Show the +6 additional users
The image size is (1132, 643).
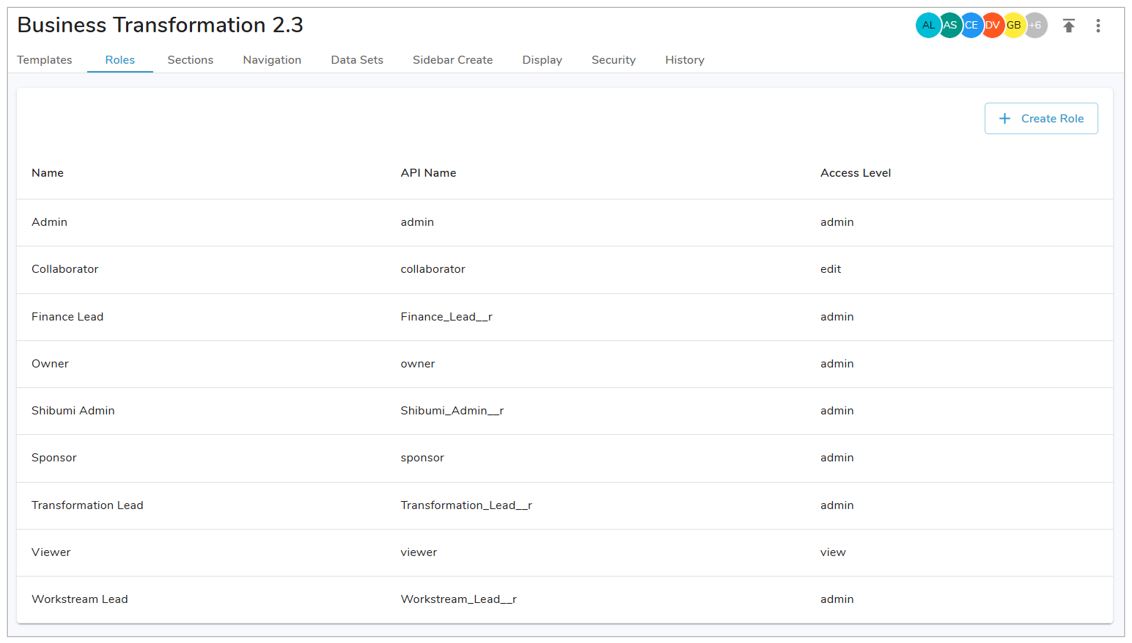coord(1036,26)
